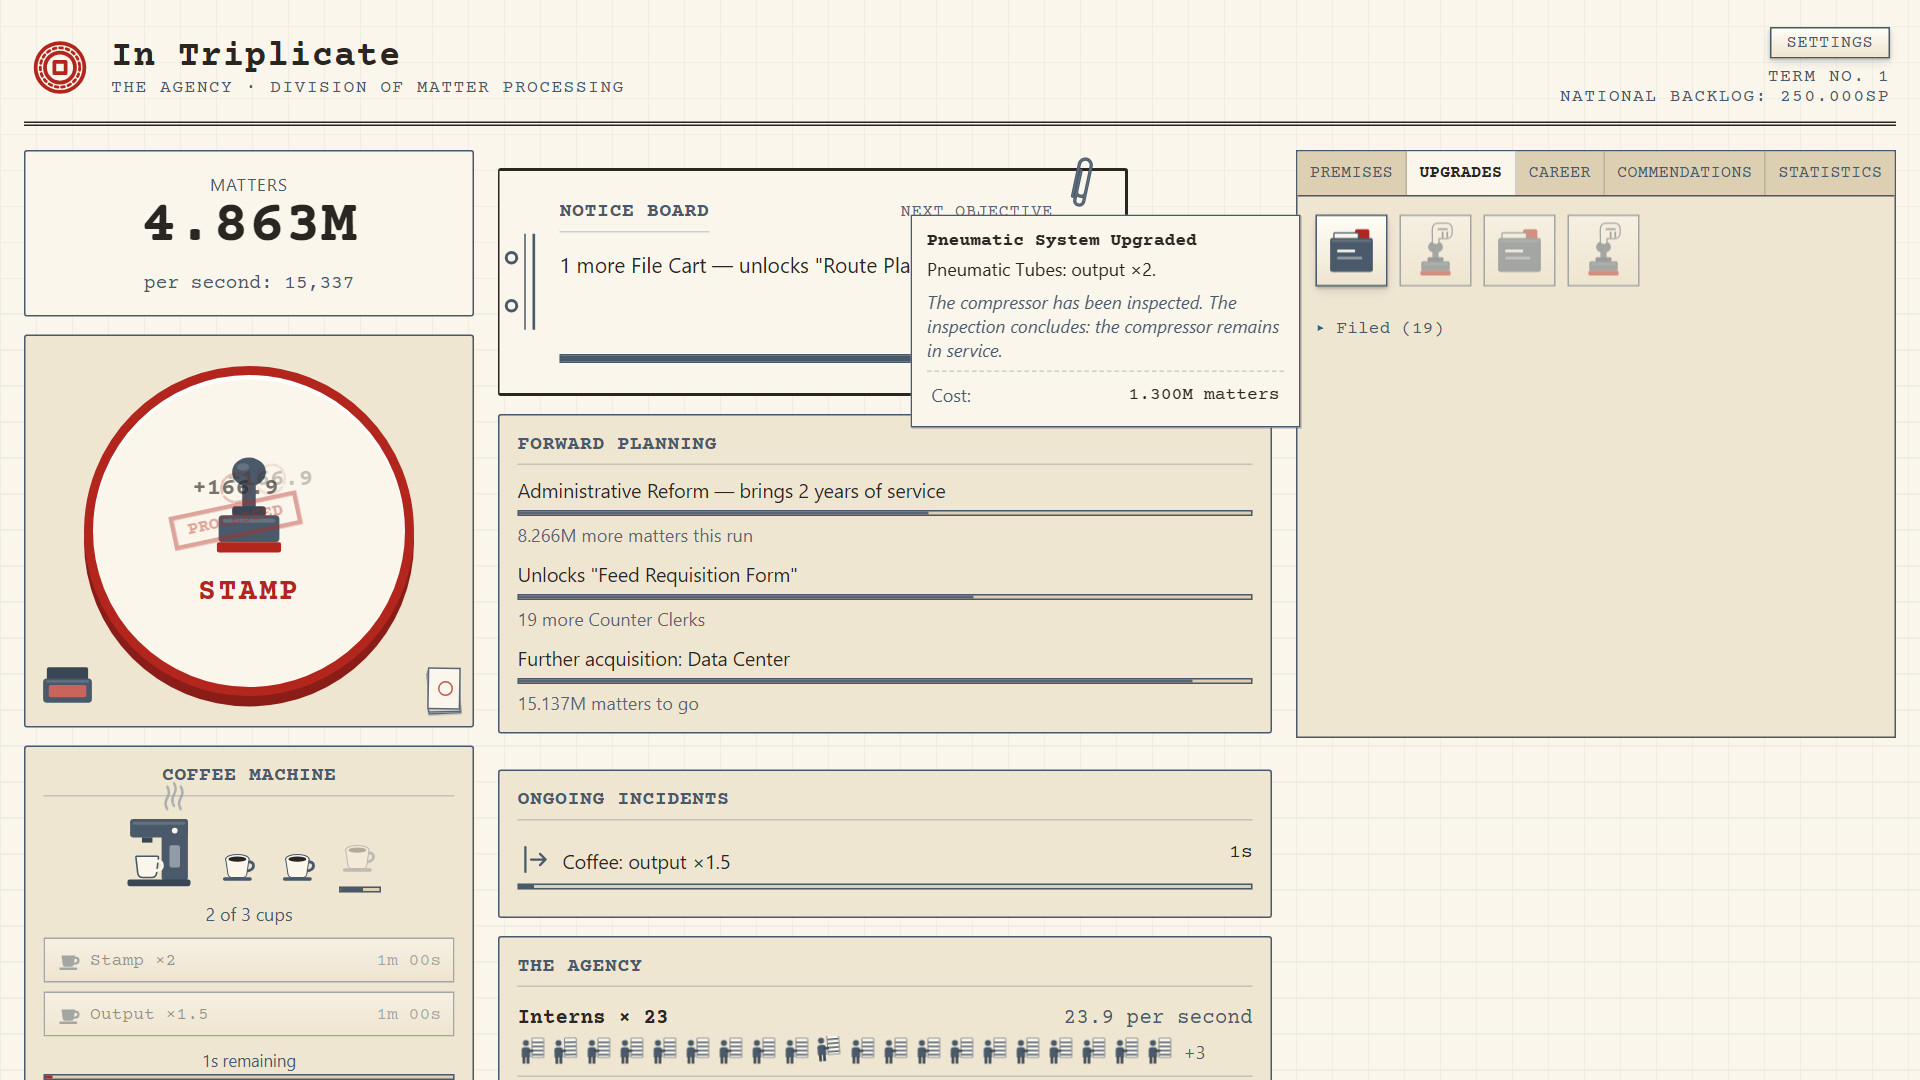This screenshot has height=1080, width=1920.
Task: Click the paperclip on the notice board
Action: (1082, 182)
